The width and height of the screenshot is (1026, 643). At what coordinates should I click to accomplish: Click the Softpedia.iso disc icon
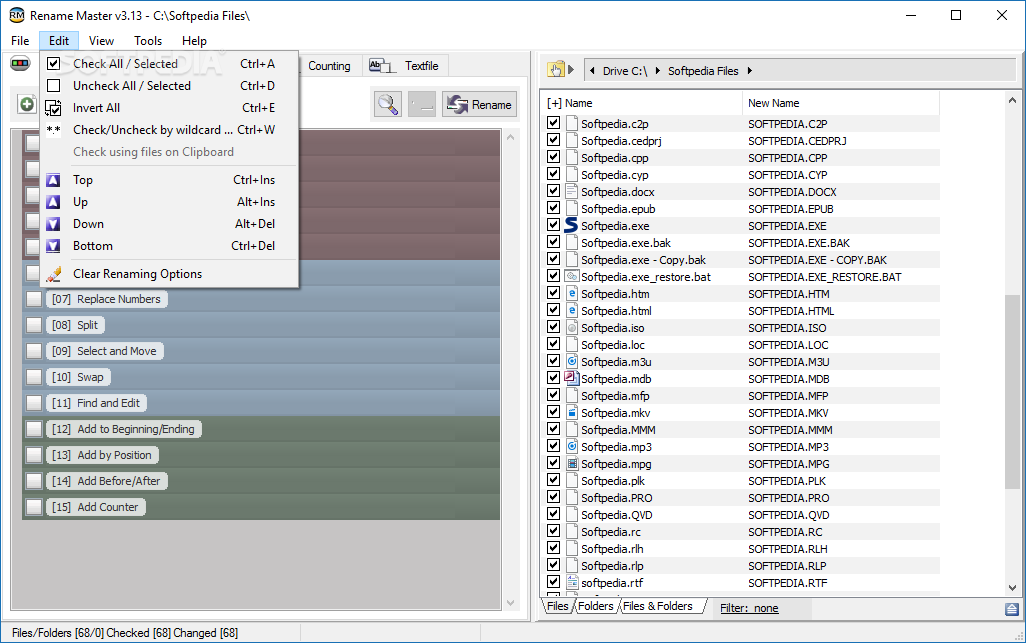click(572, 327)
